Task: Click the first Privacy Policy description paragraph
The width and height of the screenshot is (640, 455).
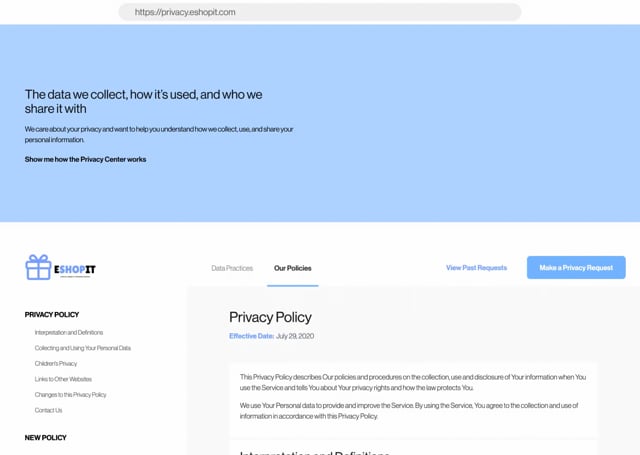Action: pos(413,382)
